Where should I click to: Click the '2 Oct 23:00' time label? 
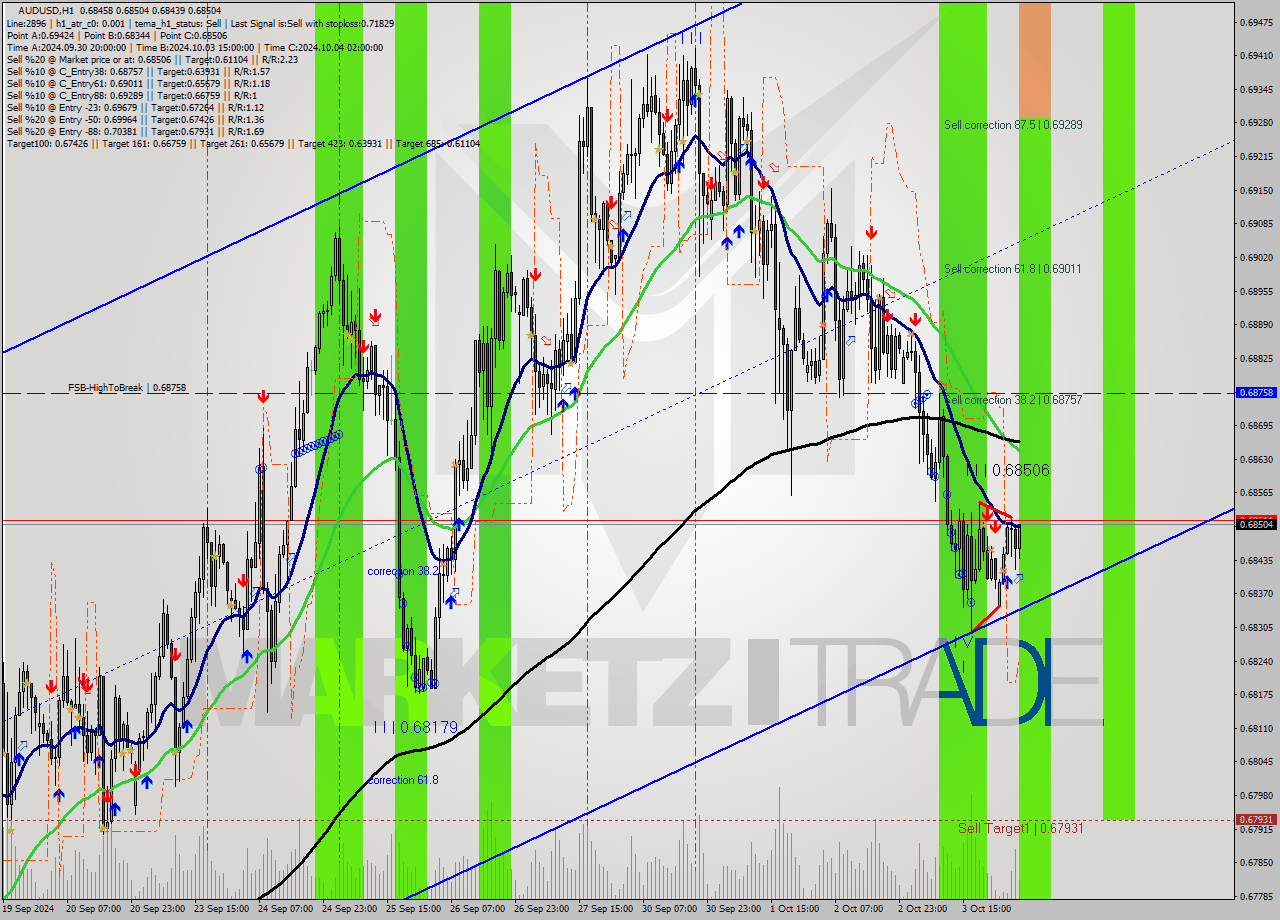(x=924, y=910)
